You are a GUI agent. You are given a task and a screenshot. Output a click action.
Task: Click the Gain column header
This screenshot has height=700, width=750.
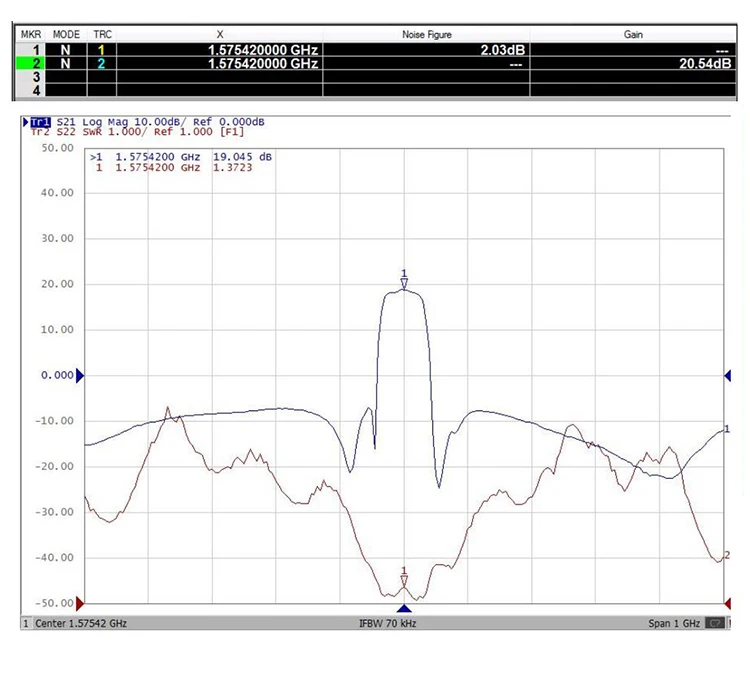pyautogui.click(x=633, y=34)
